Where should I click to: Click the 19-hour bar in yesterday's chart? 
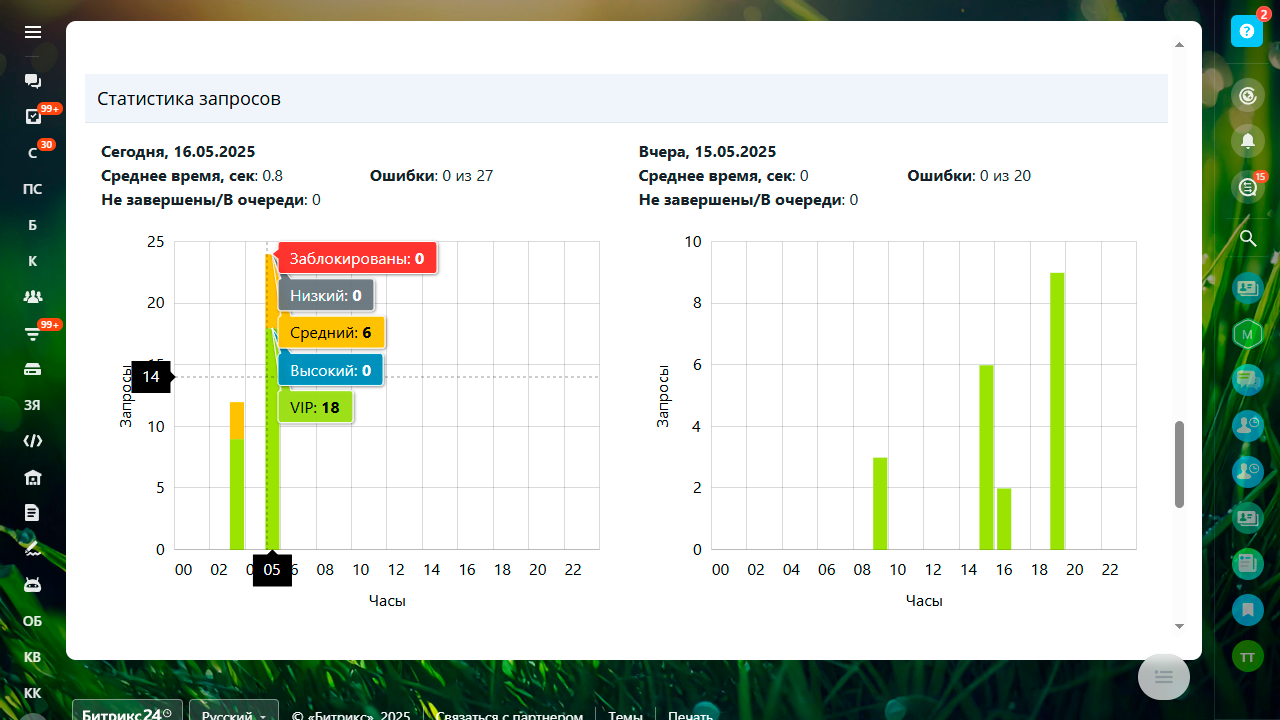tap(1057, 411)
